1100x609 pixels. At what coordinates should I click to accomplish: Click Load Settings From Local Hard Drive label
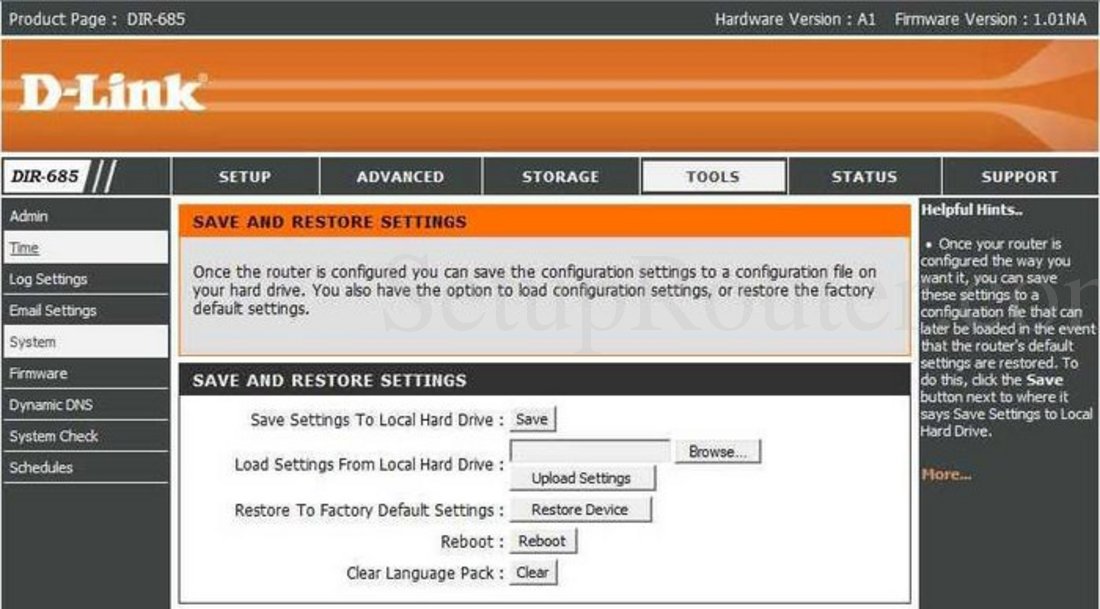[369, 464]
